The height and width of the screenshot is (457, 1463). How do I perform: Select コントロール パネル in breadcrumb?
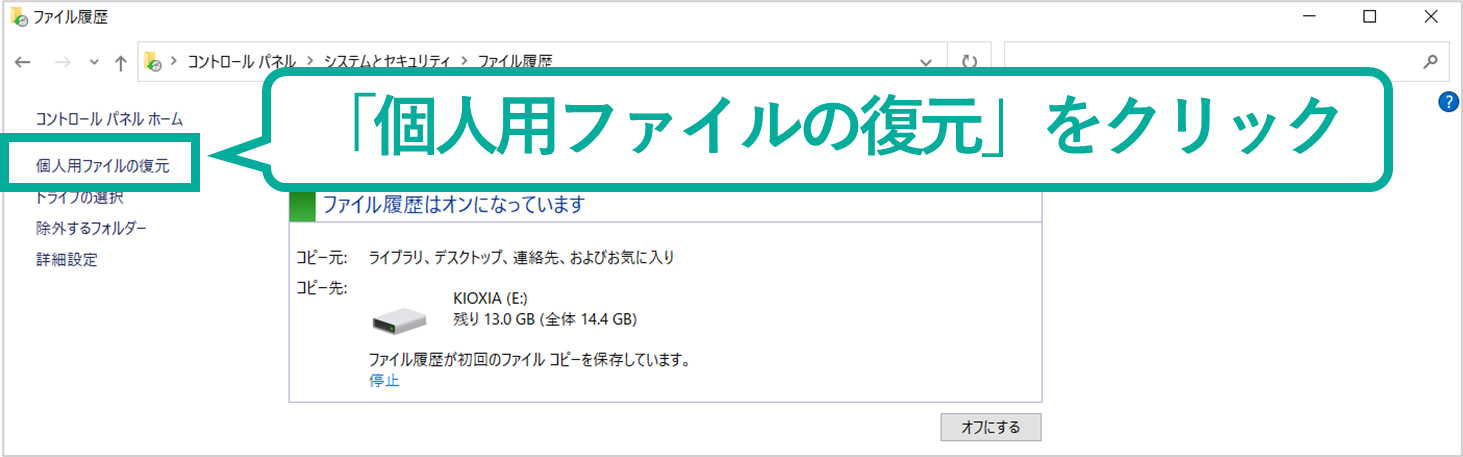coord(240,62)
